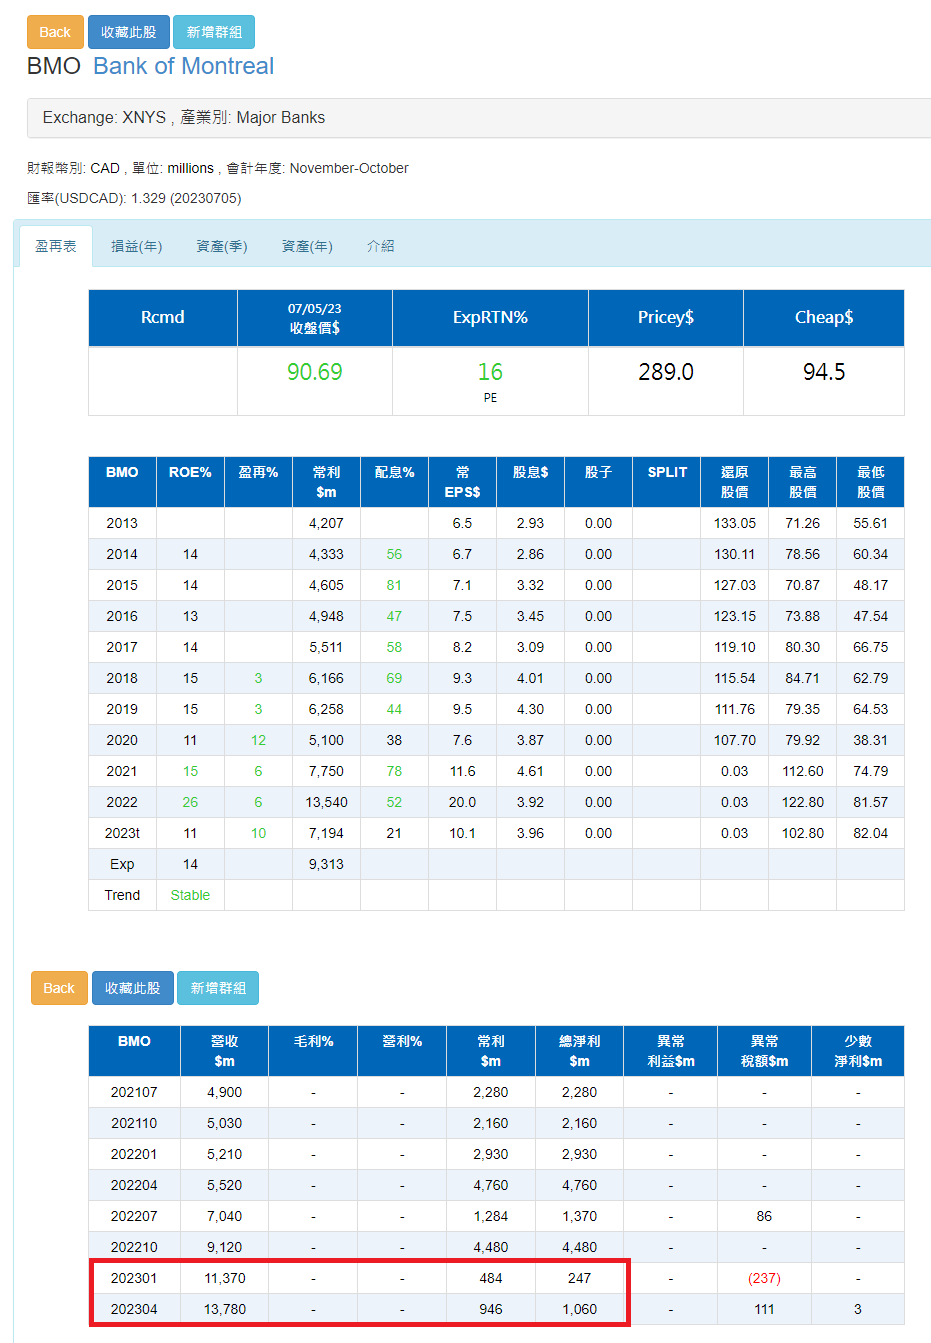Click 收藏此股 button above the BMO title
The height and width of the screenshot is (1343, 931).
(x=129, y=32)
